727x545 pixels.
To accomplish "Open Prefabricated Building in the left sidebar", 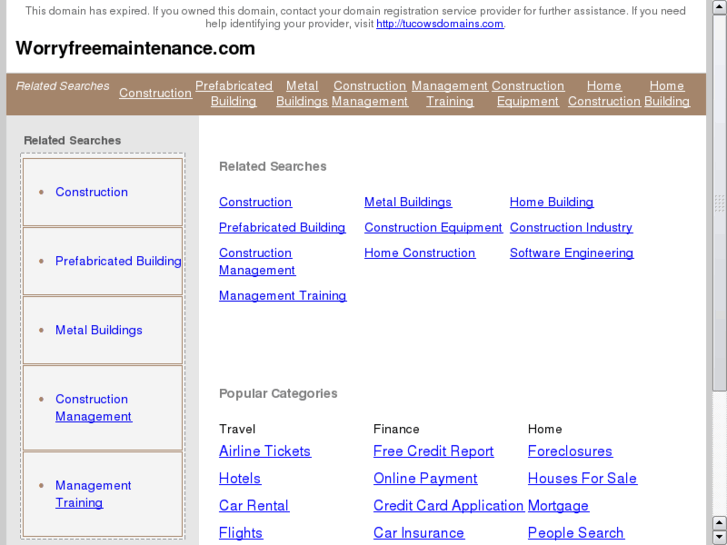I will pyautogui.click(x=118, y=261).
